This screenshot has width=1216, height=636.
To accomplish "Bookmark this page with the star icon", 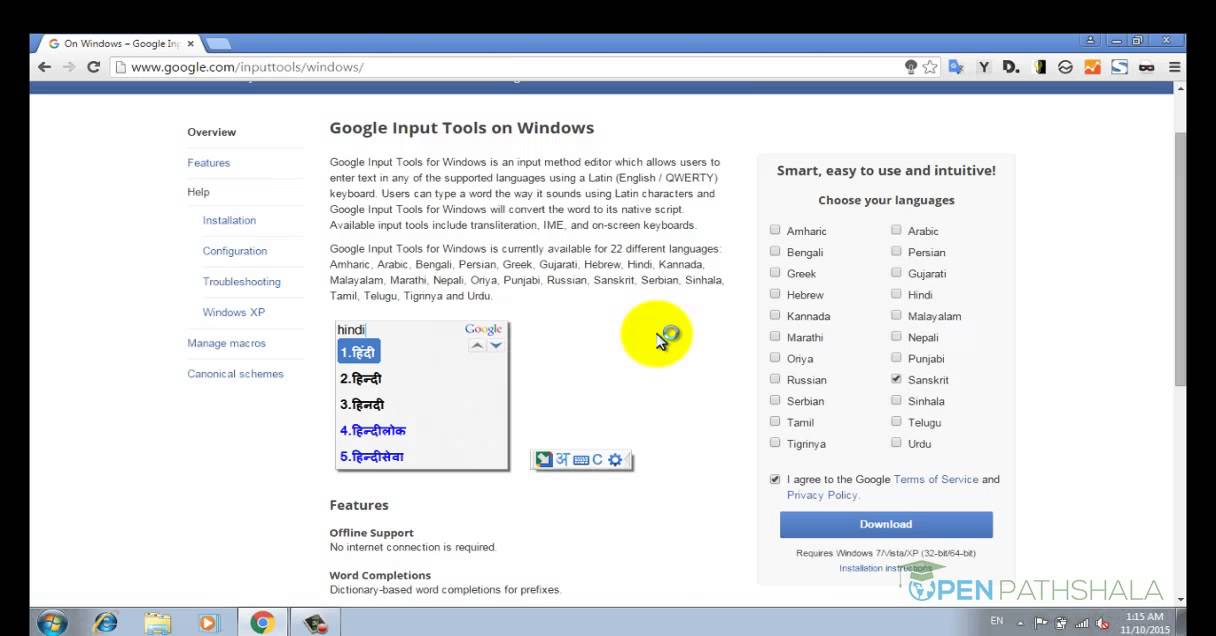I will pyautogui.click(x=930, y=67).
